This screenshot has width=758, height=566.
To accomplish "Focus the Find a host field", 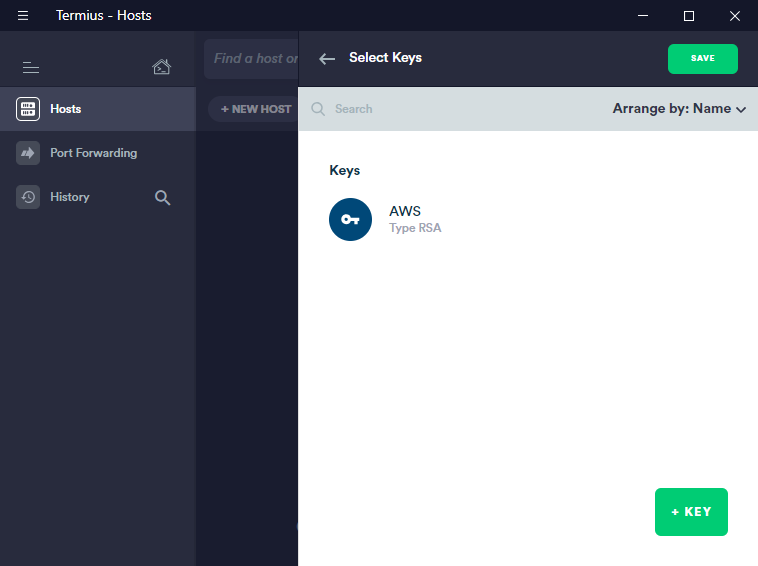I will coord(251,58).
